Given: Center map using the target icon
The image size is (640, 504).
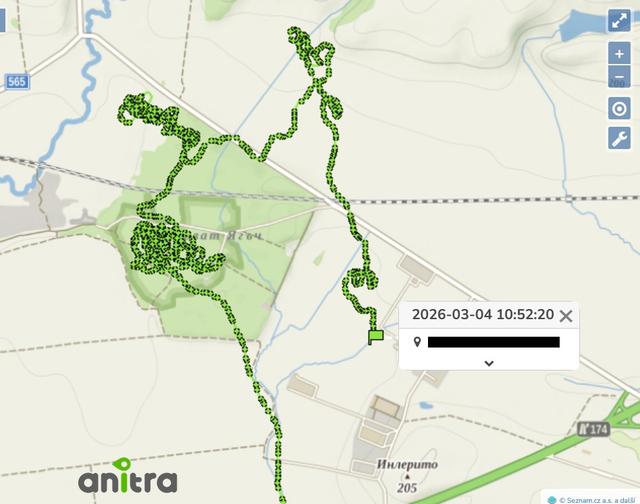Looking at the screenshot, I should (x=619, y=109).
